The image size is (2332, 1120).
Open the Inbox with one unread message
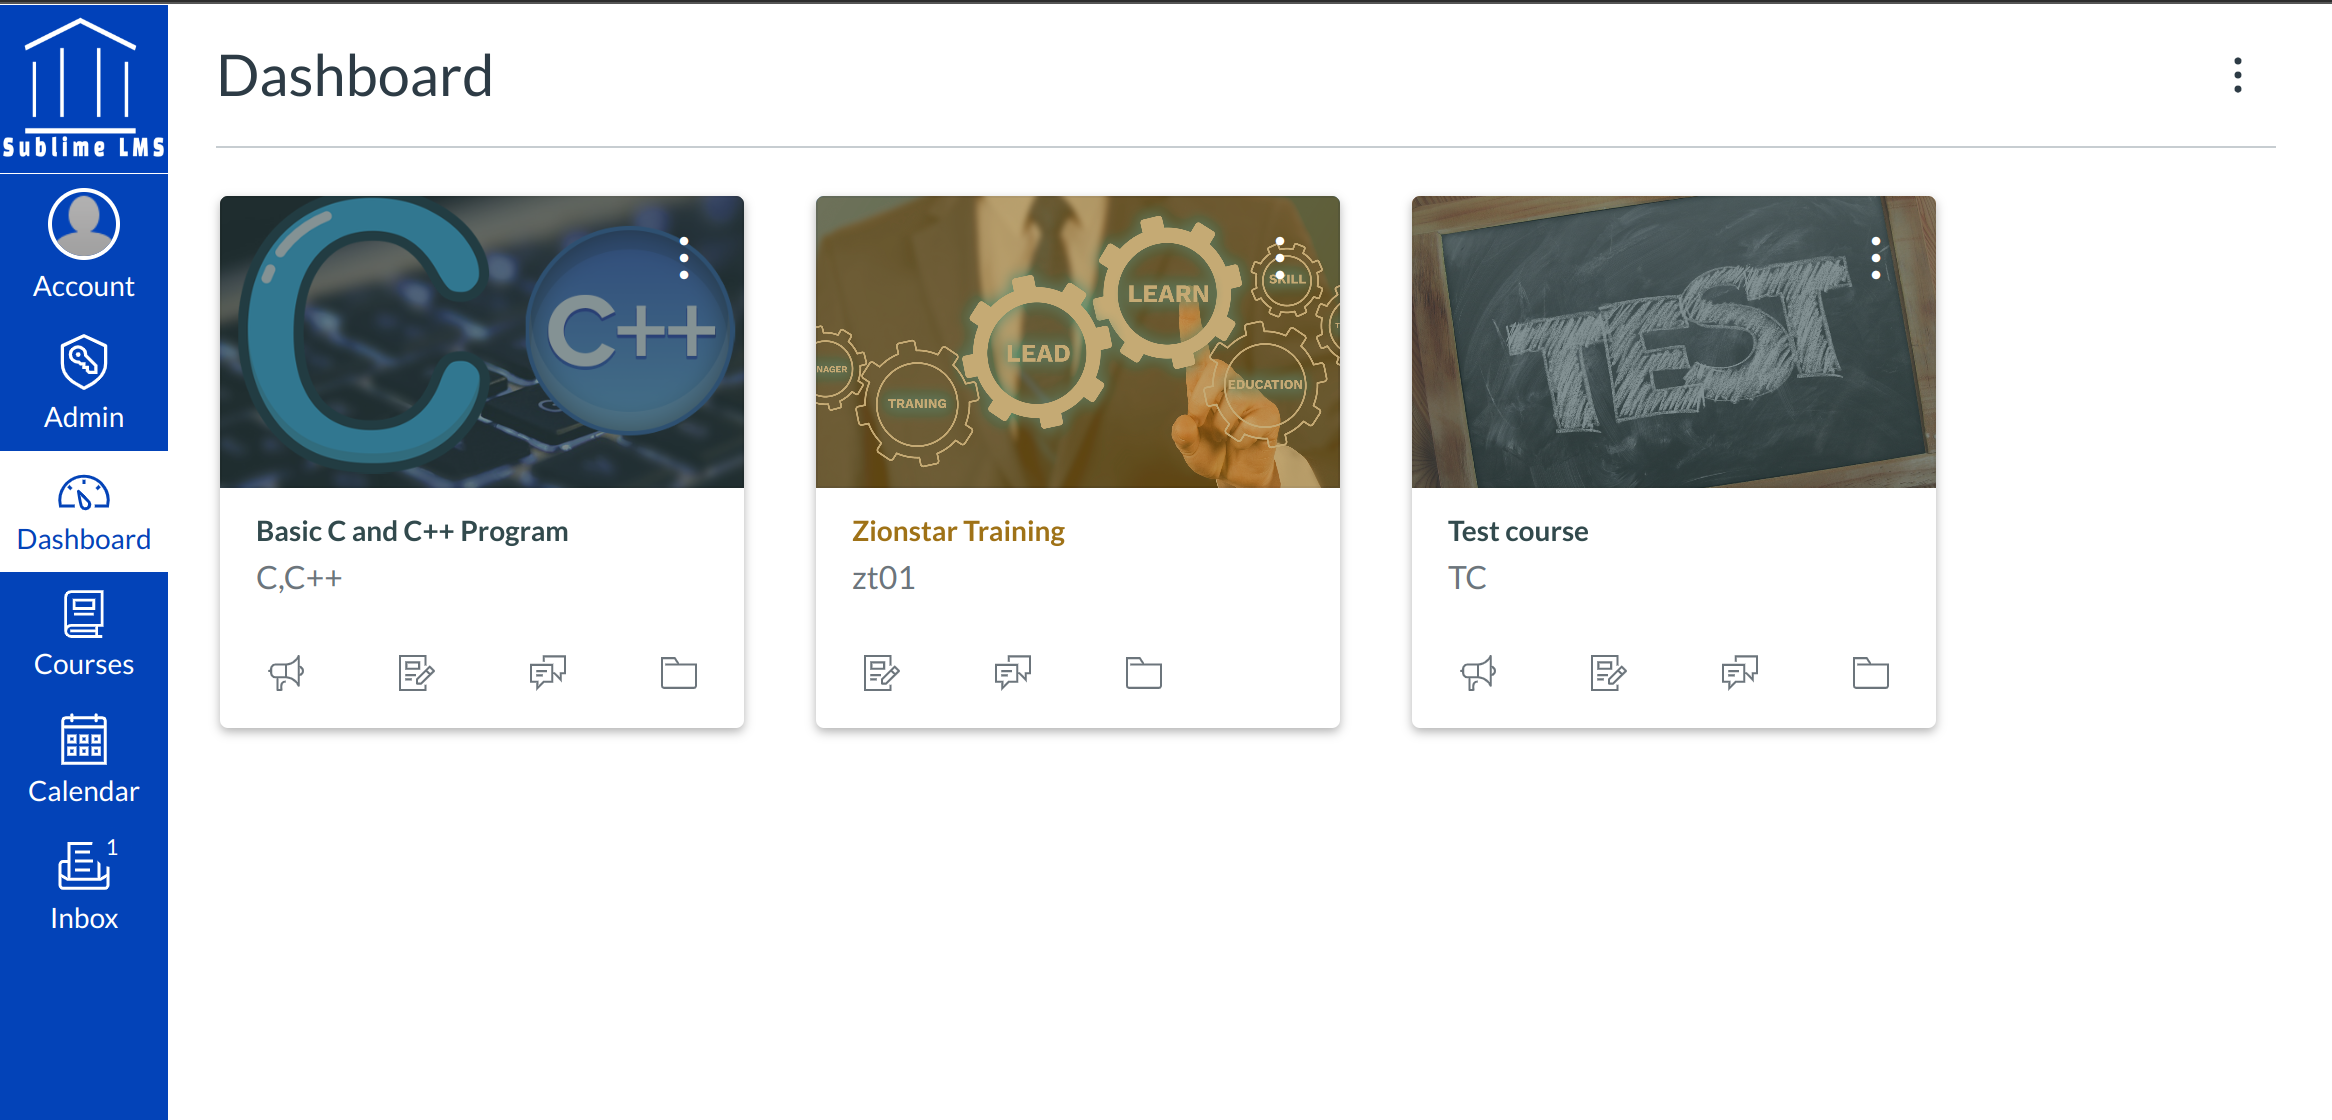[x=84, y=886]
